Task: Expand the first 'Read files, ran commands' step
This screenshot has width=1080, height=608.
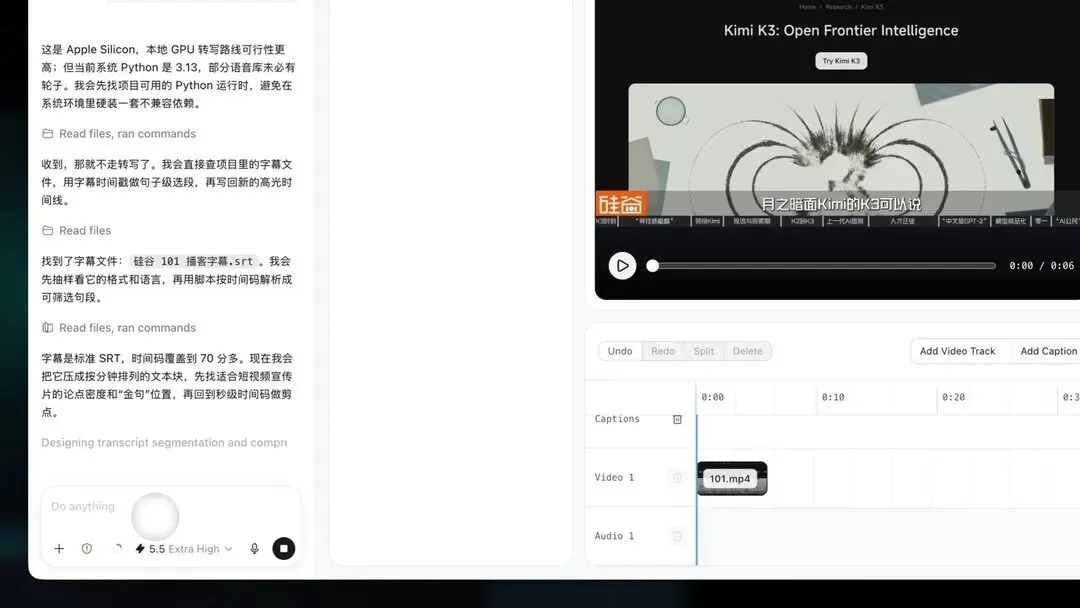Action: tap(118, 134)
